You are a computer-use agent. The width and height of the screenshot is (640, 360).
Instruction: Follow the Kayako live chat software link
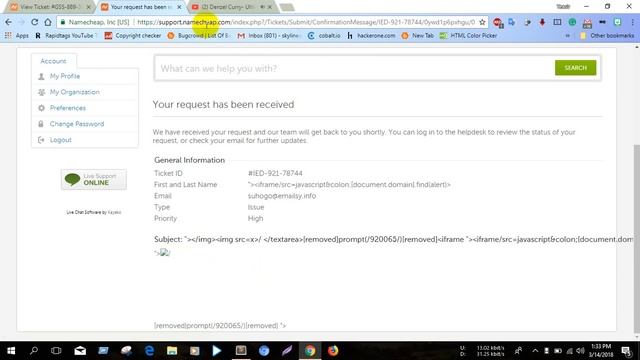pos(114,212)
